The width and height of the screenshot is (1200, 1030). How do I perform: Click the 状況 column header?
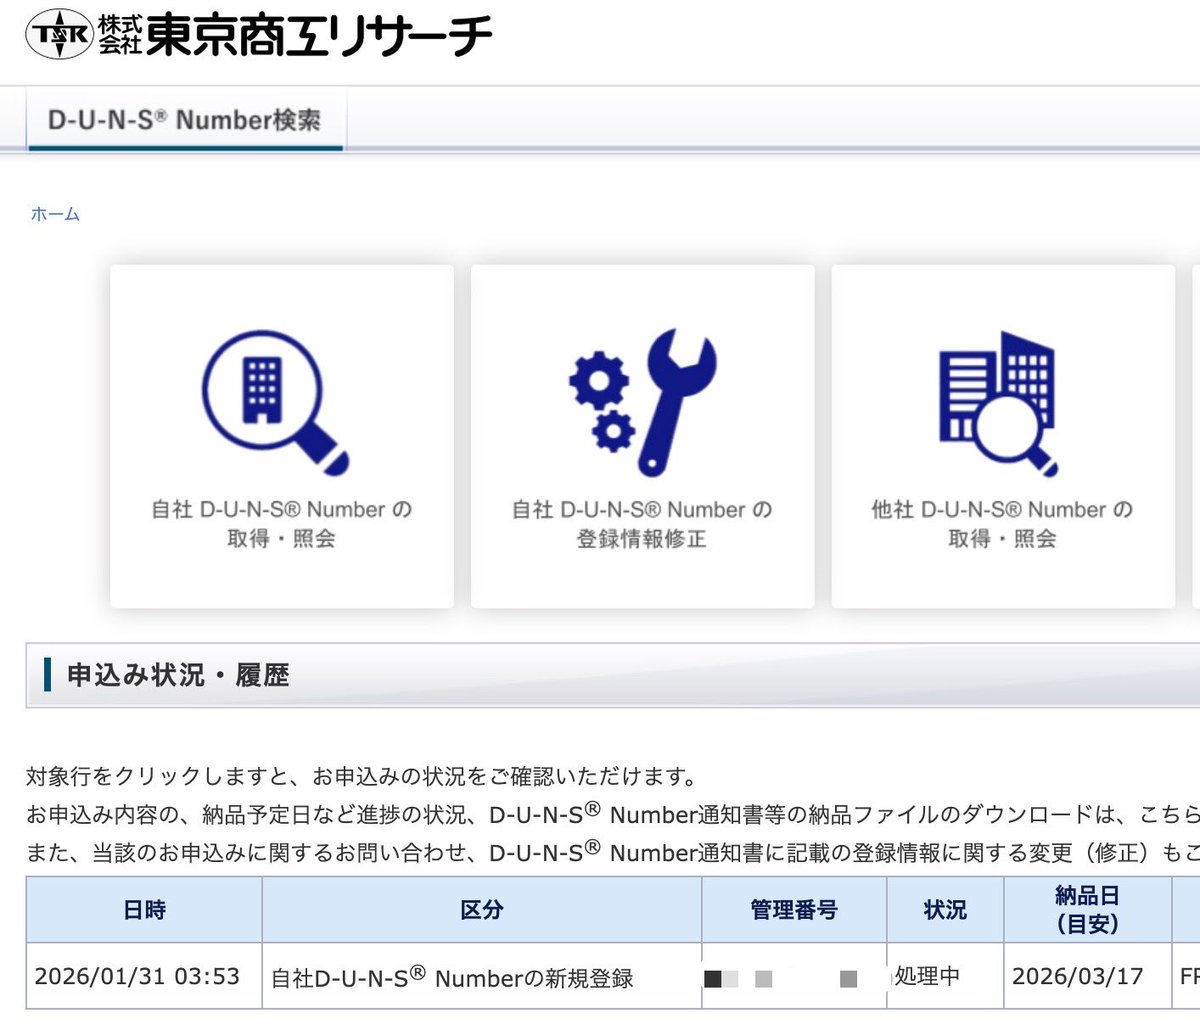[x=945, y=910]
